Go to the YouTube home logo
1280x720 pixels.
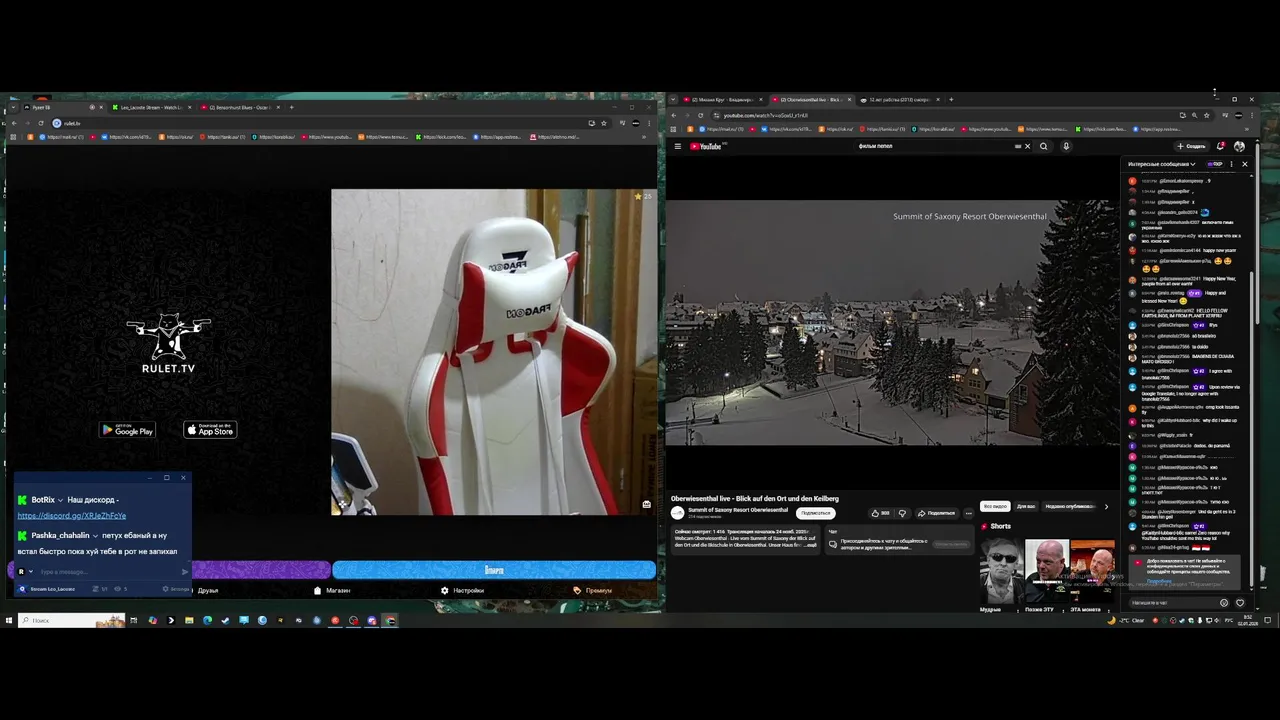[x=707, y=146]
